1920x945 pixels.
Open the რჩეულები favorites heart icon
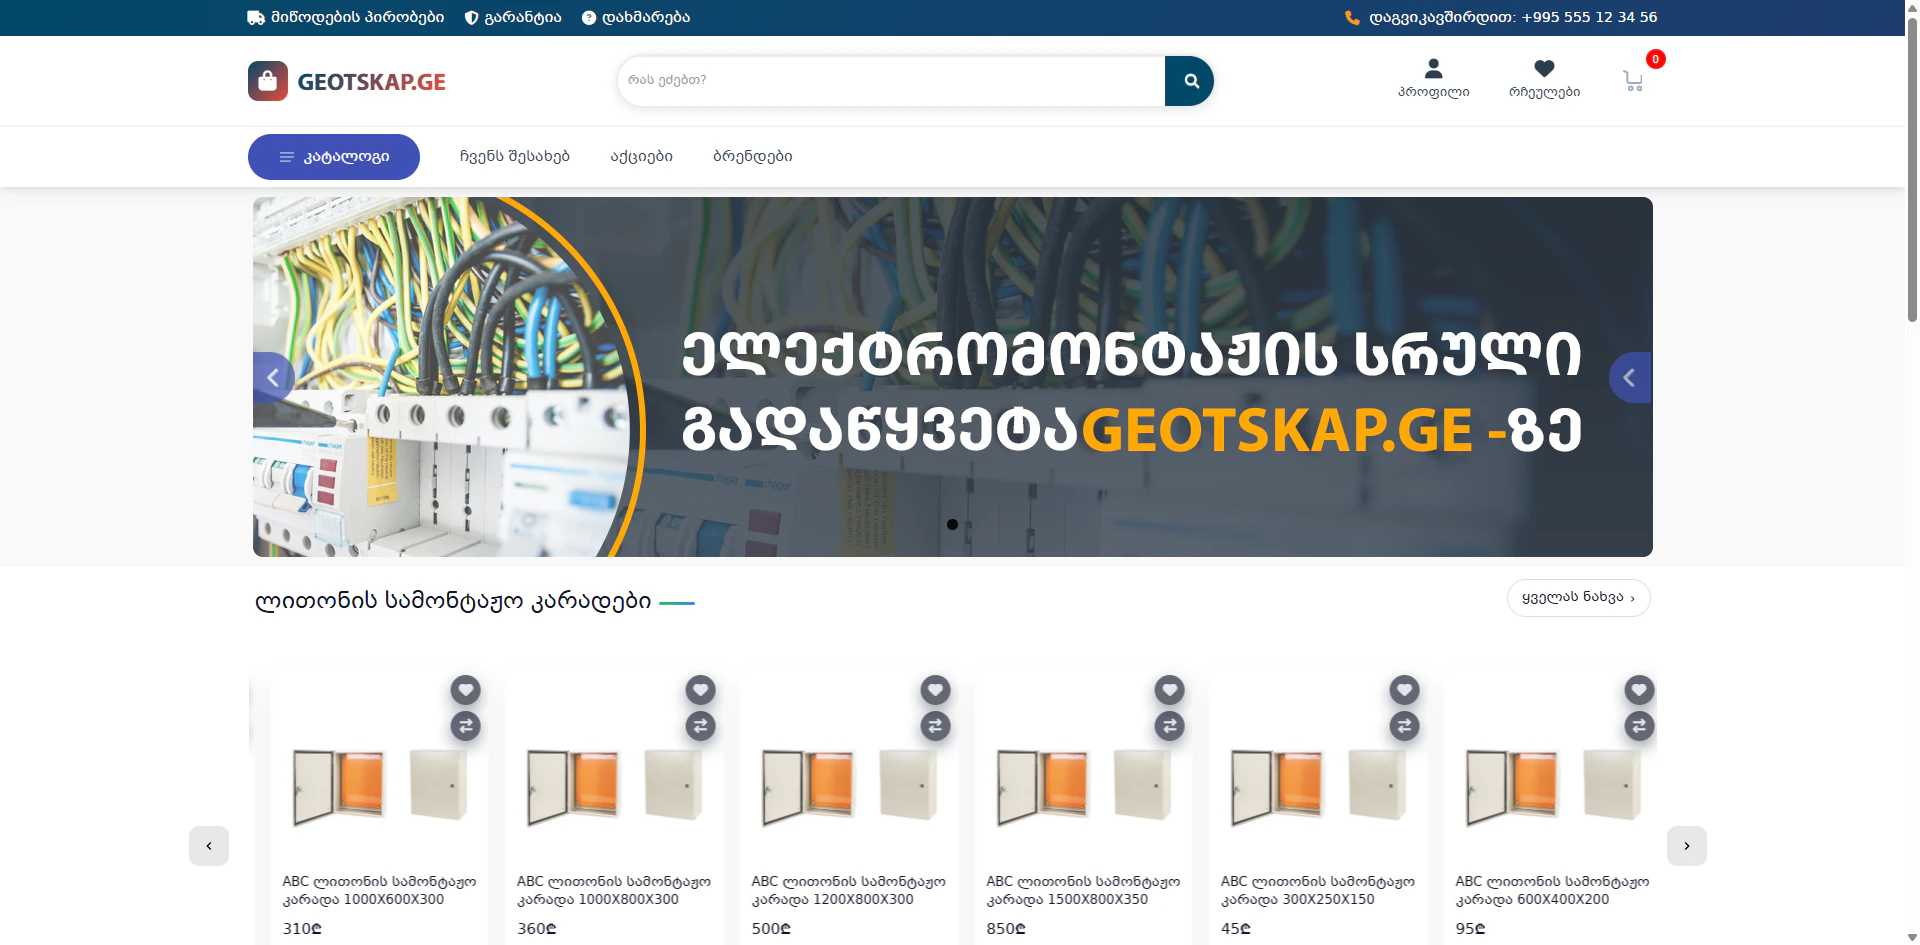1543,69
